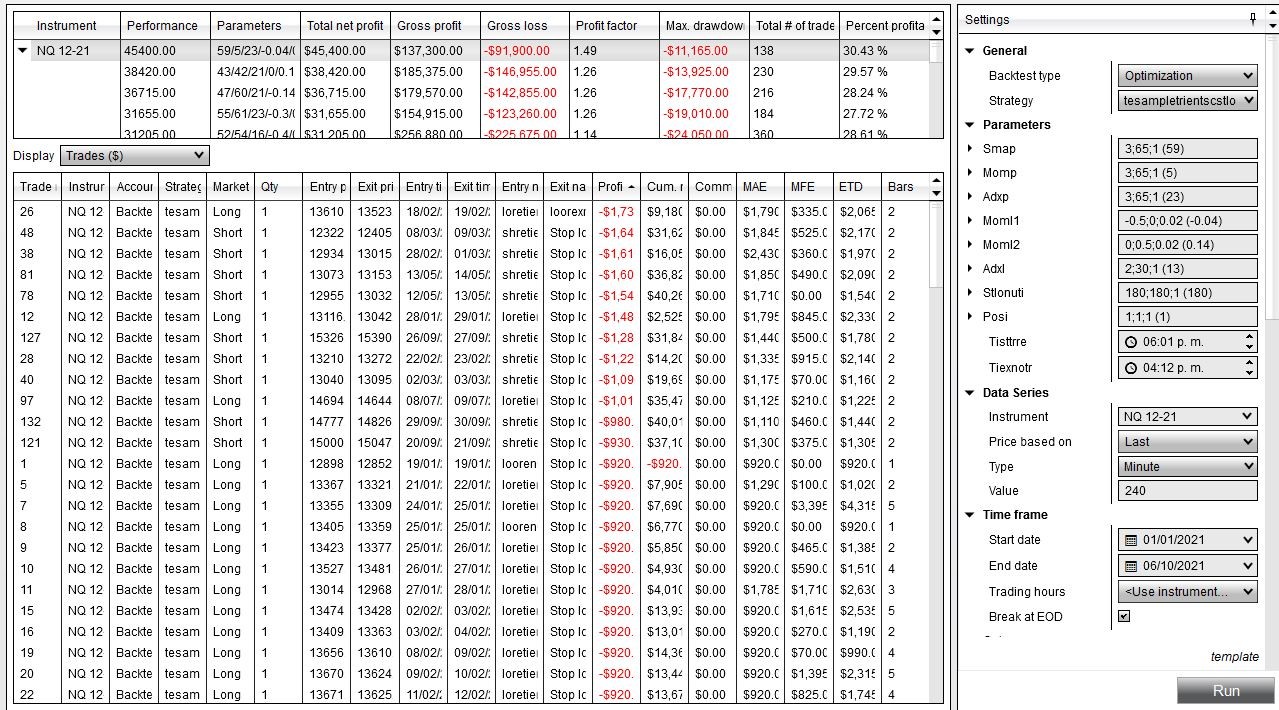Click the Run button

coord(1227,690)
